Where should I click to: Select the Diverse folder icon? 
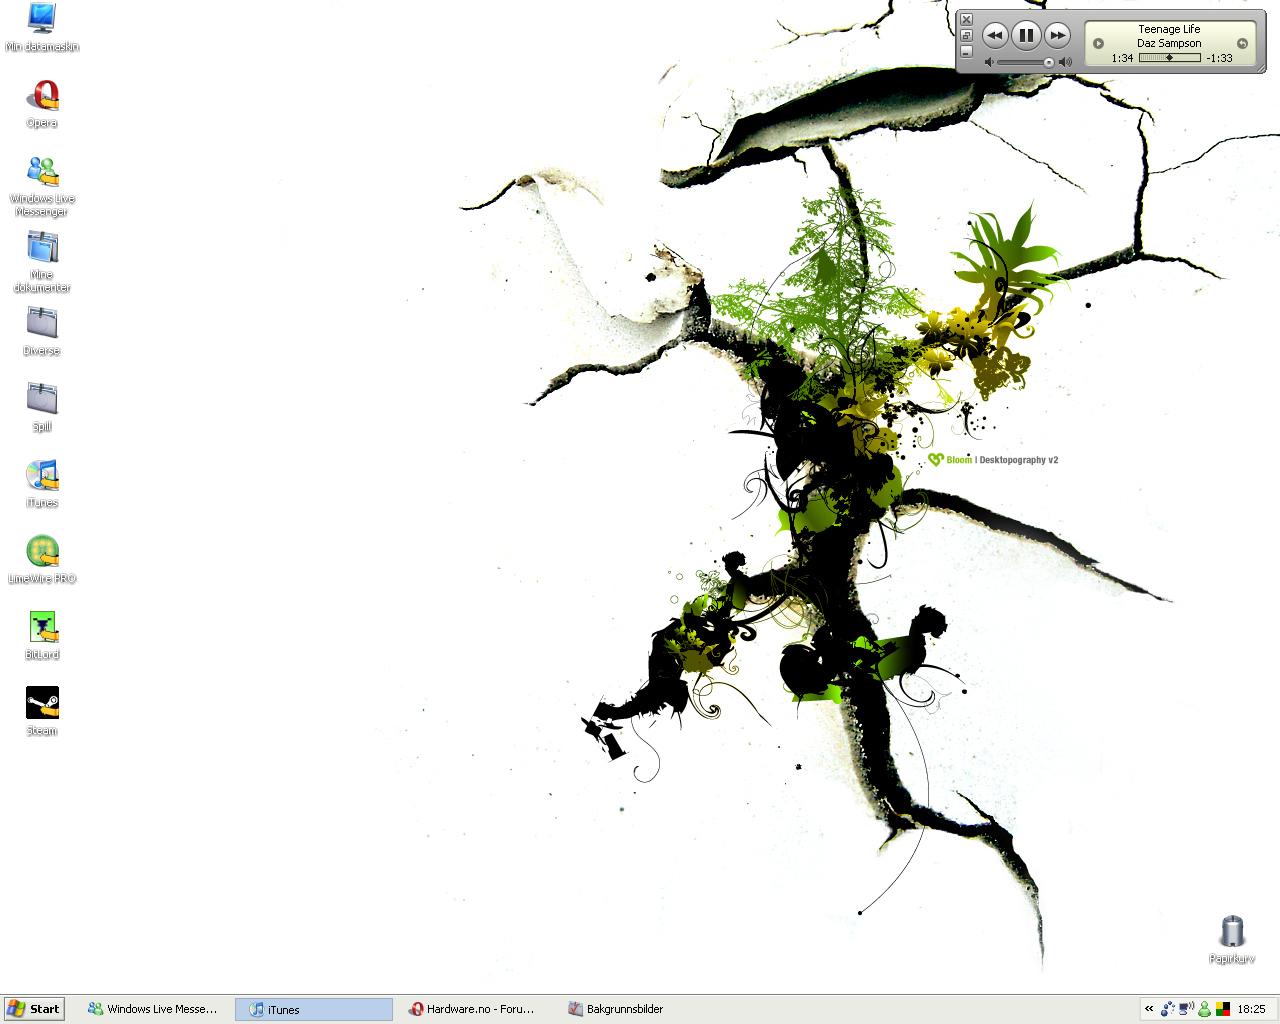click(x=42, y=331)
